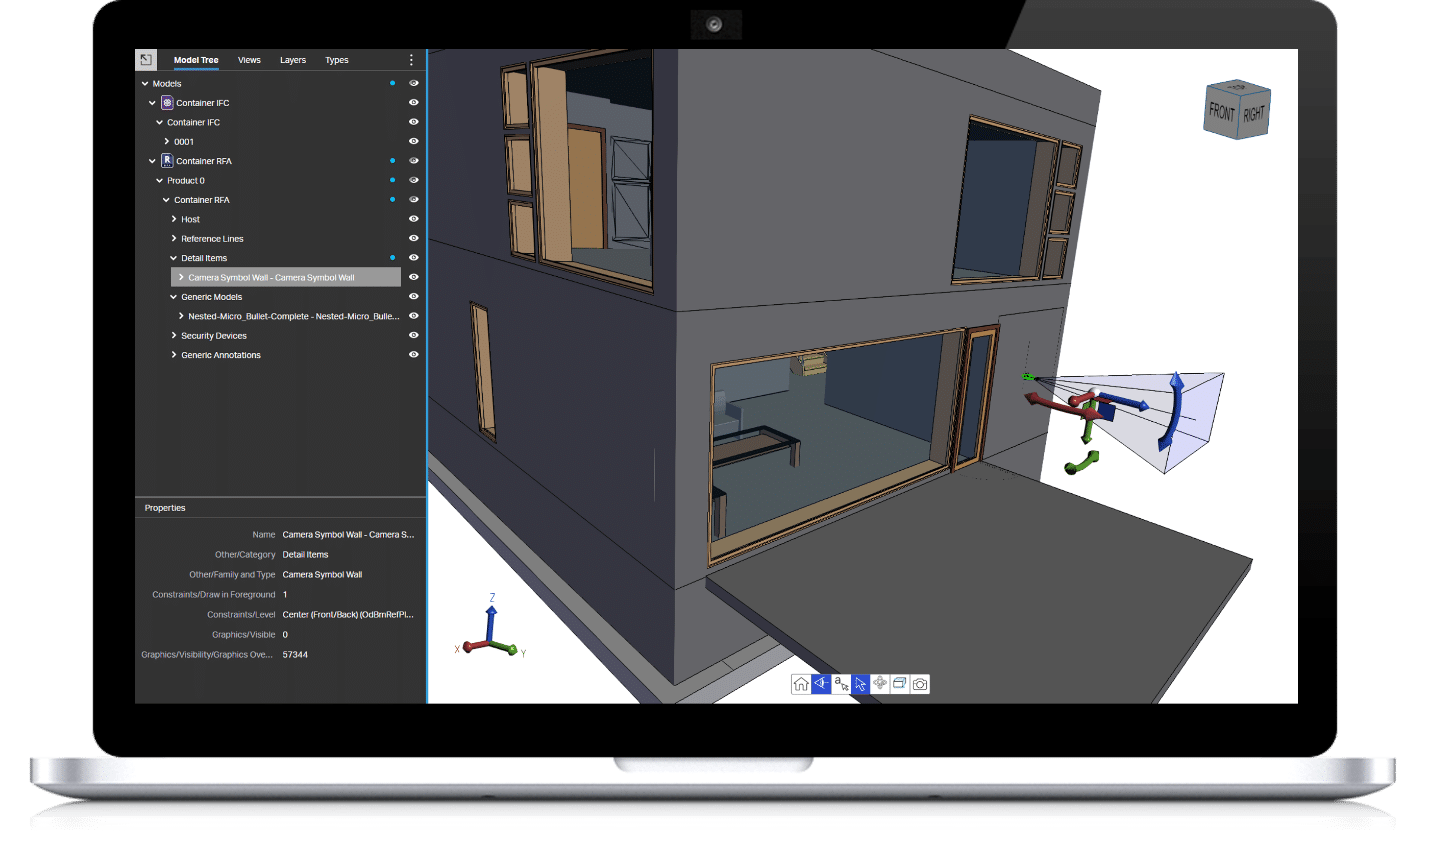The image size is (1430, 845).
Task: Expand the Generic Annotations node
Action: point(174,355)
